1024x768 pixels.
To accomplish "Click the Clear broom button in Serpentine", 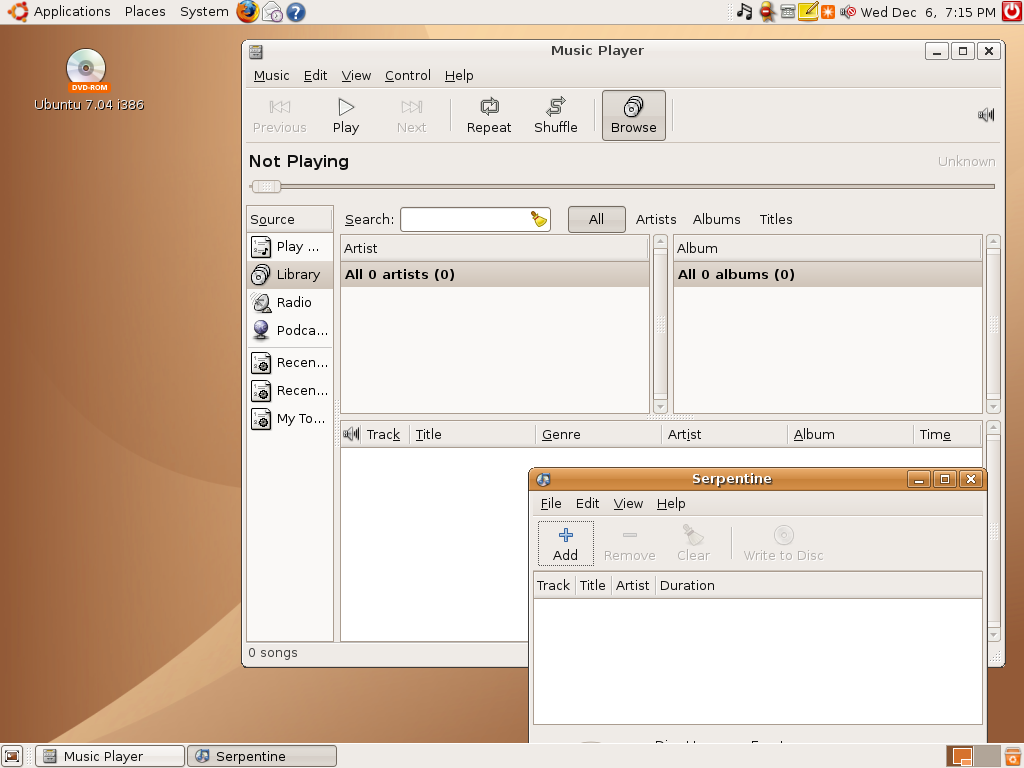I will click(x=693, y=543).
